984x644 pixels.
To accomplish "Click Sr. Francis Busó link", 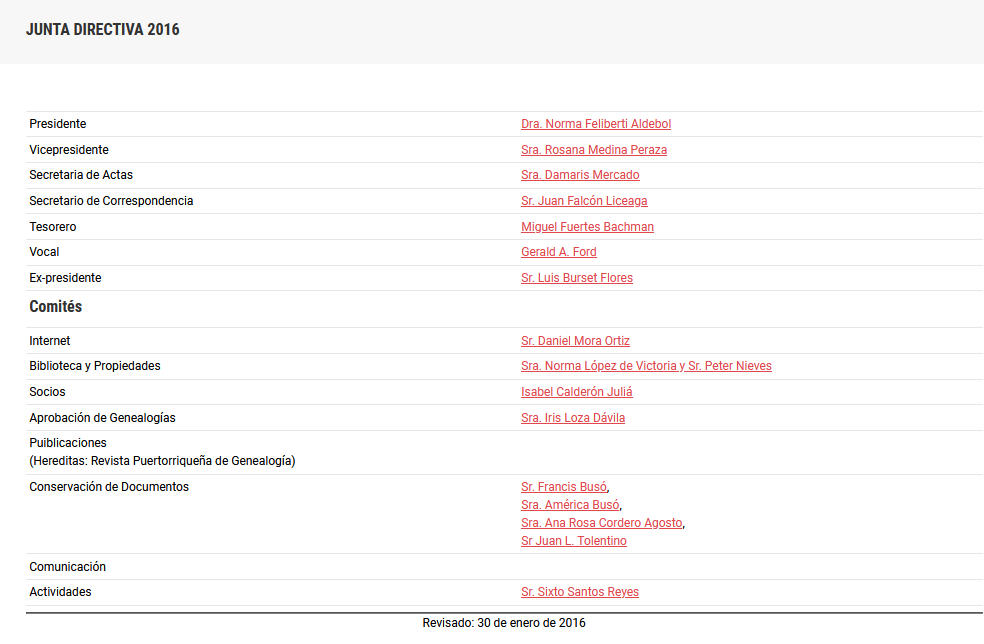I will [563, 487].
